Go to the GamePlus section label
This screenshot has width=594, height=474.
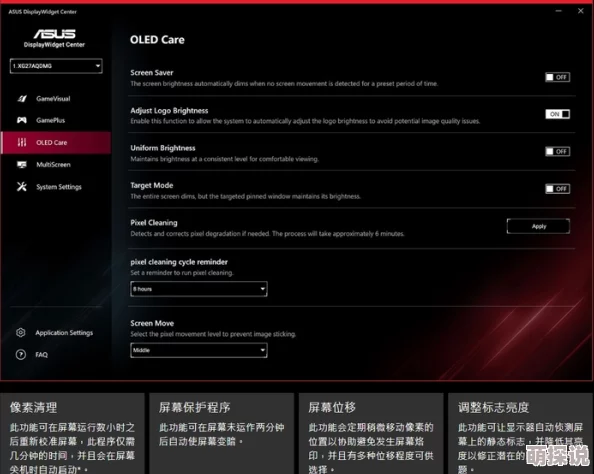click(x=50, y=120)
